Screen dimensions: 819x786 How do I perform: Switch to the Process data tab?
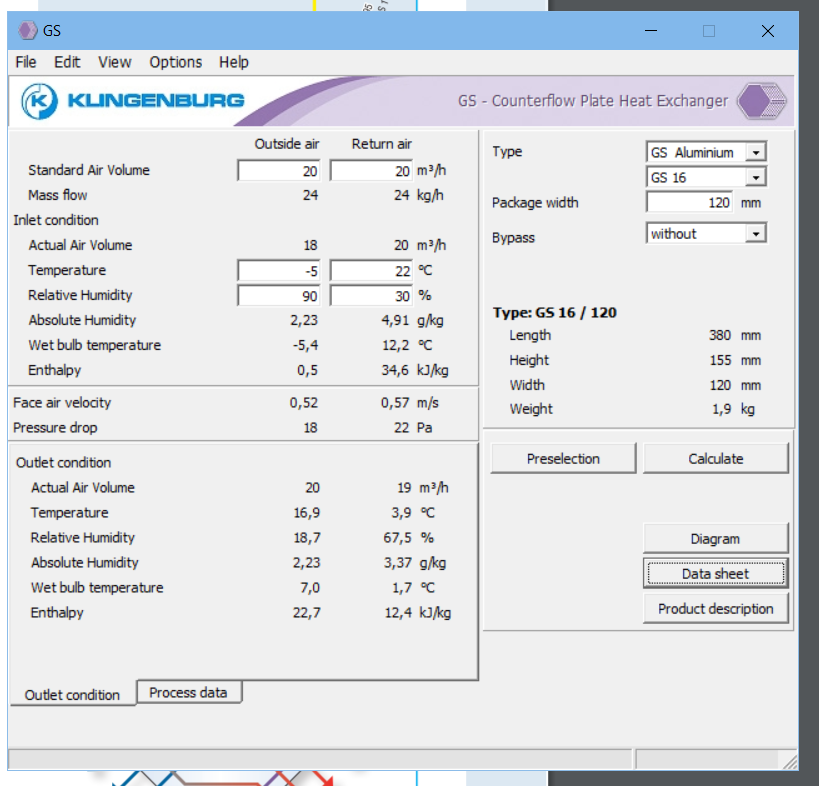click(x=188, y=692)
